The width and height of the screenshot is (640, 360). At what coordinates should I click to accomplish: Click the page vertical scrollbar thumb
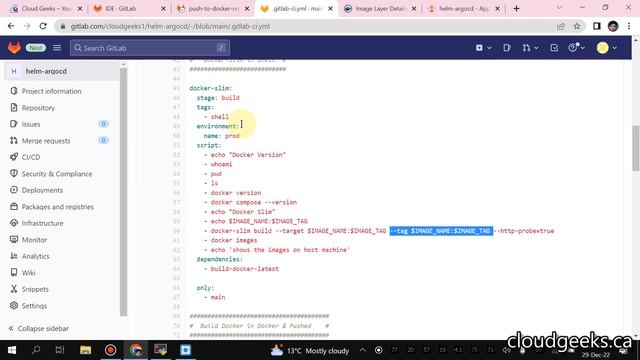(x=636, y=149)
